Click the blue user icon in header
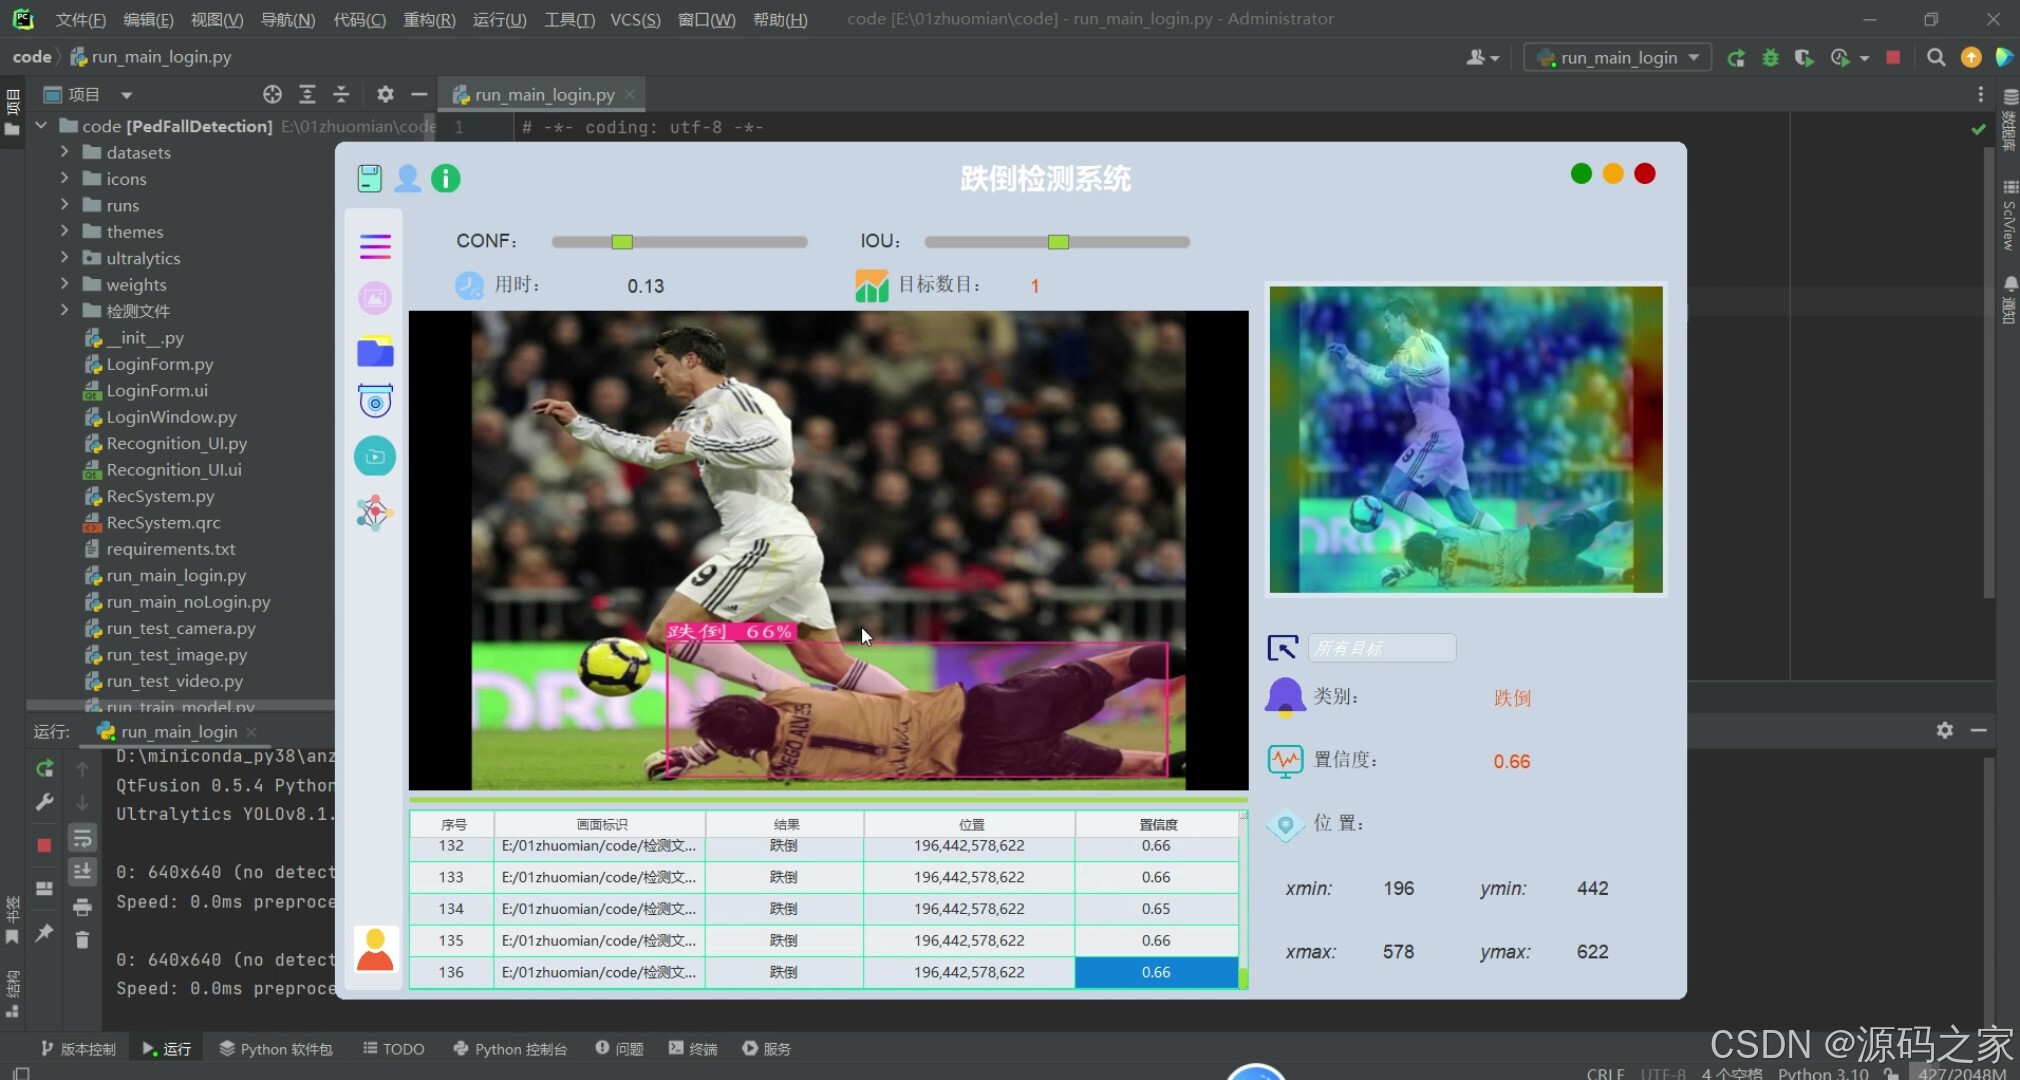This screenshot has width=2020, height=1080. pos(407,179)
